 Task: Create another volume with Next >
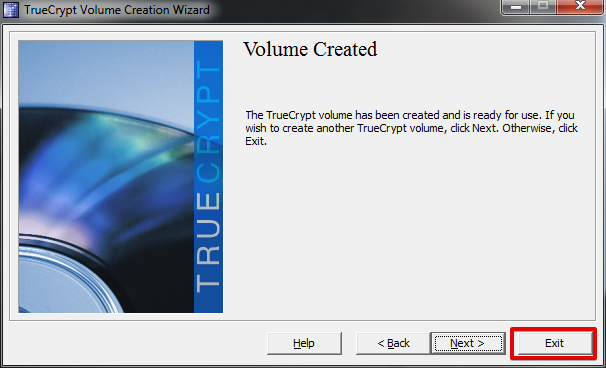468,343
